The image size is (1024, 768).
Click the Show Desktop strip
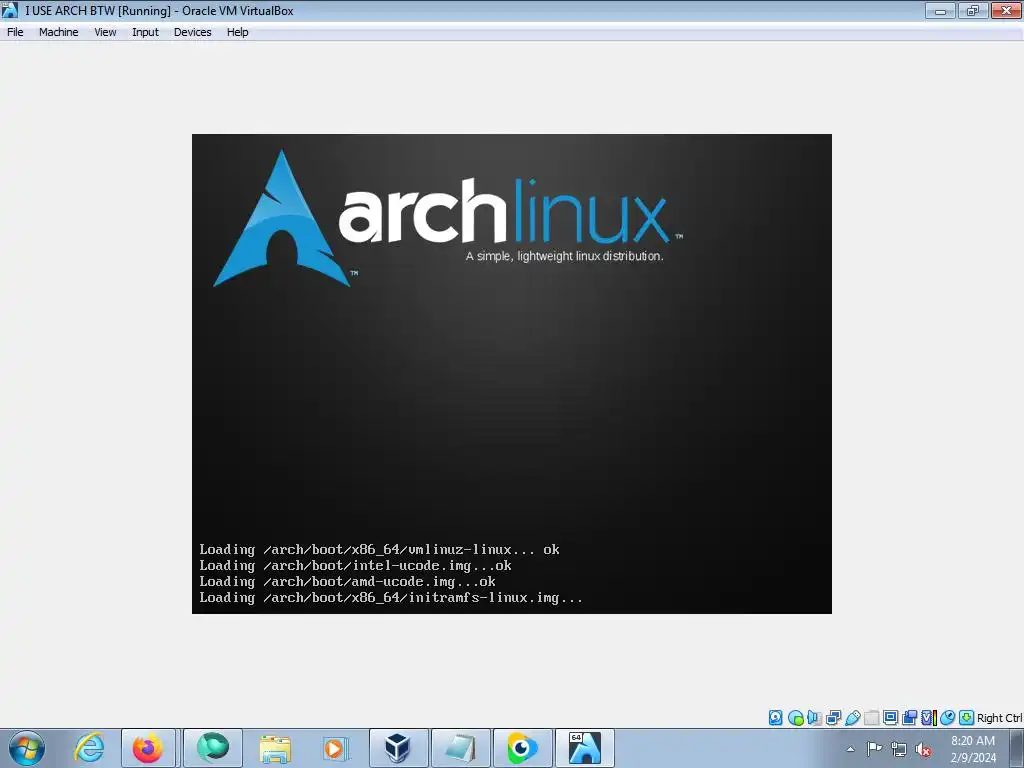1019,749
